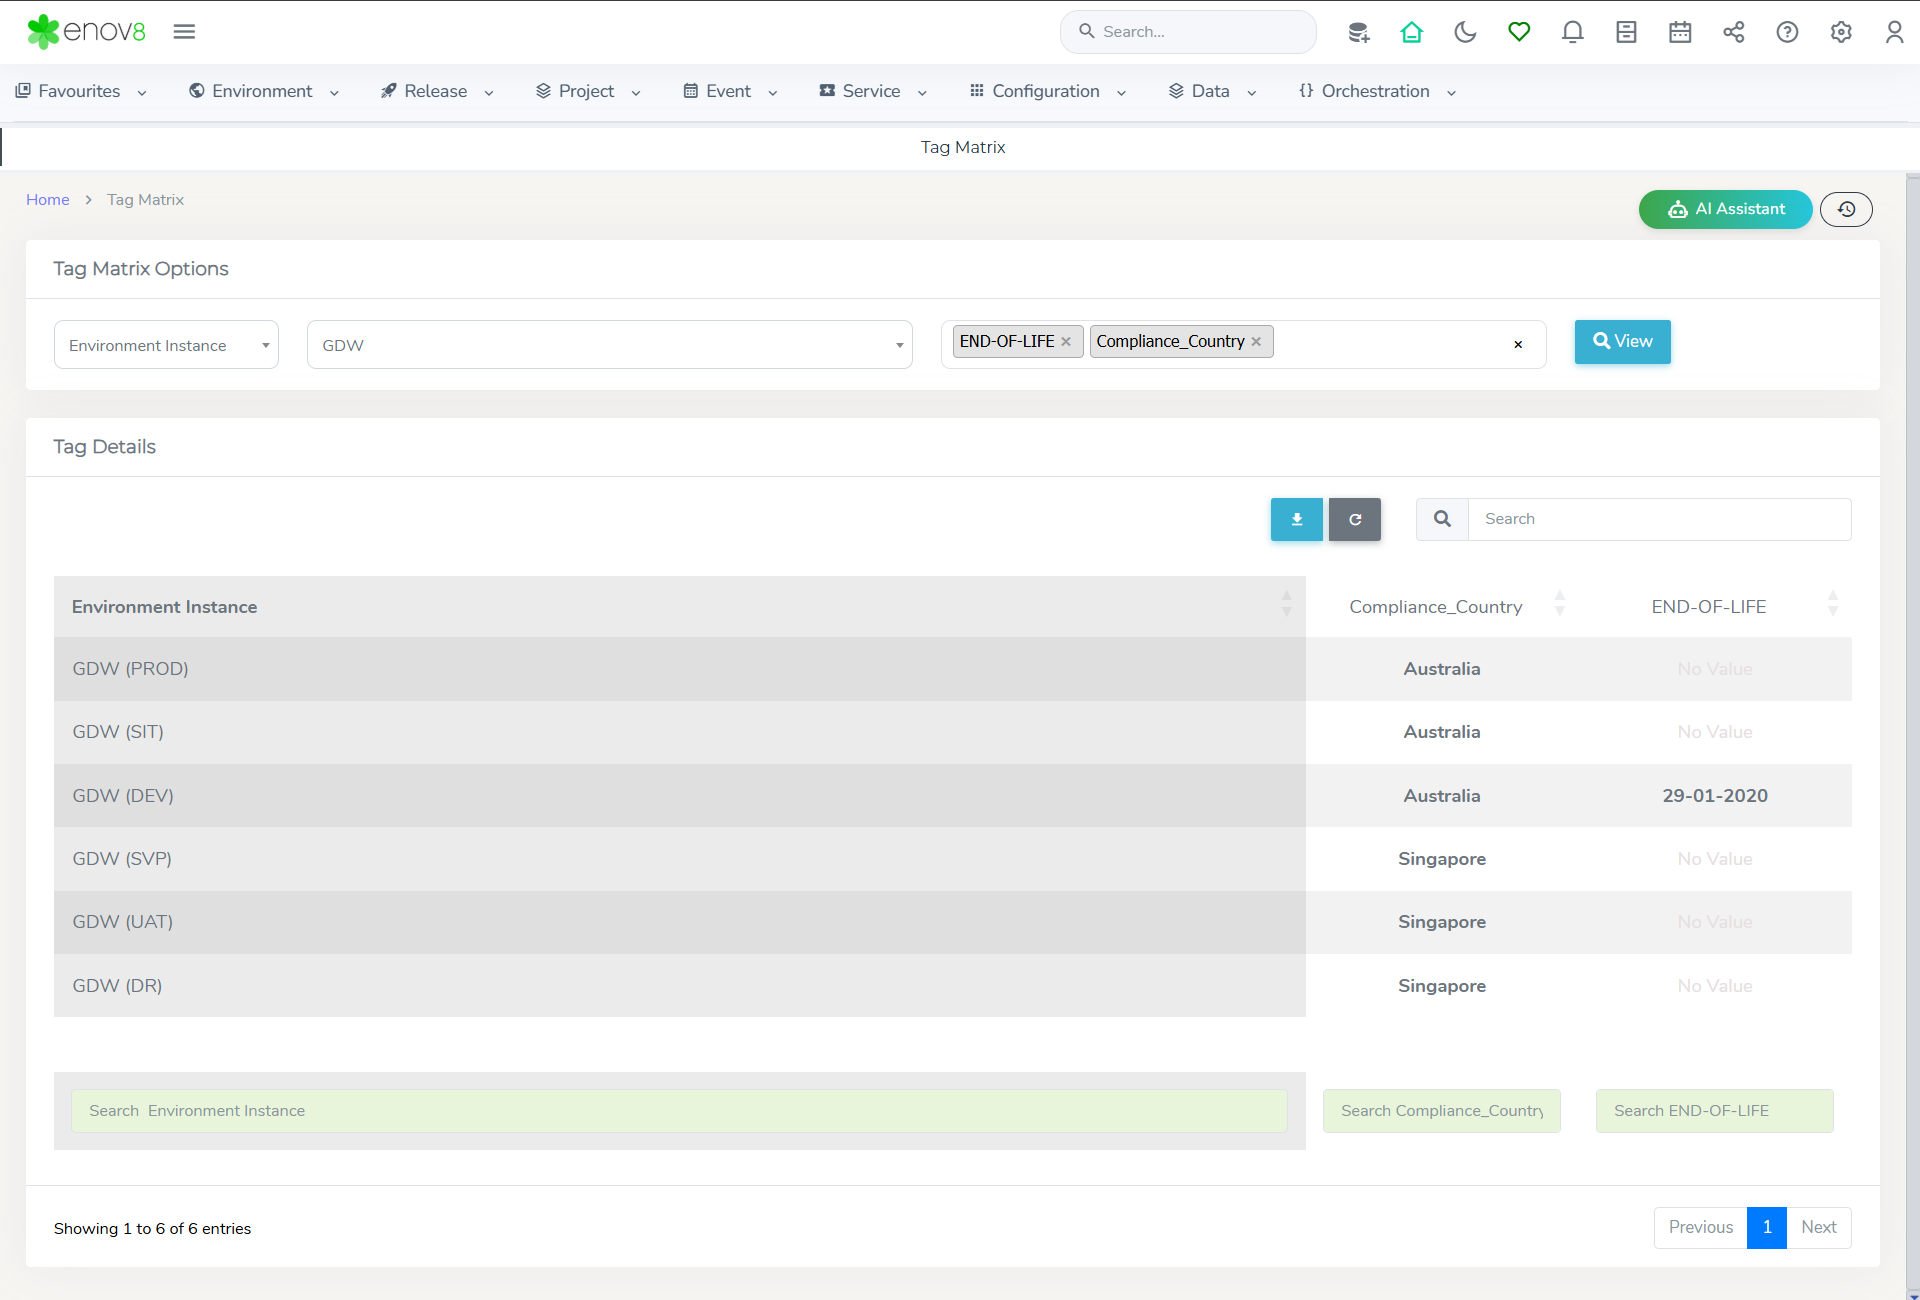This screenshot has height=1300, width=1920.
Task: Open the help question mark icon
Action: pos(1787,32)
